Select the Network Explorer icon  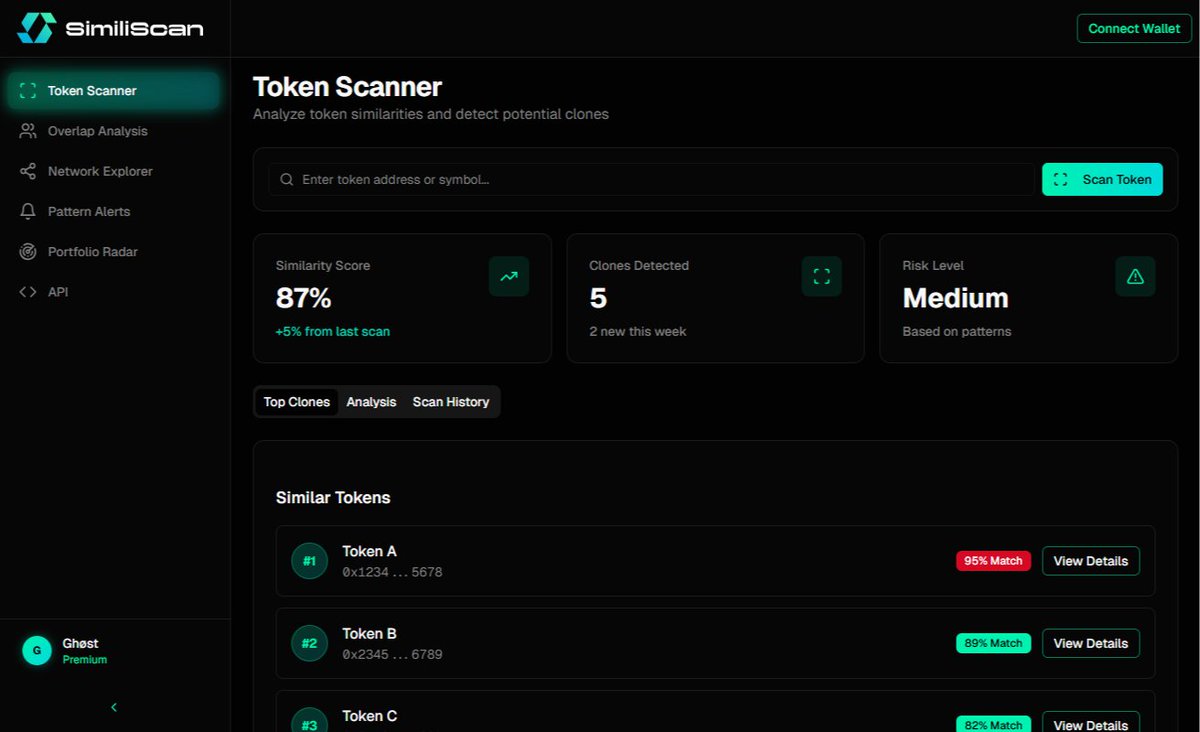pyautogui.click(x=27, y=171)
